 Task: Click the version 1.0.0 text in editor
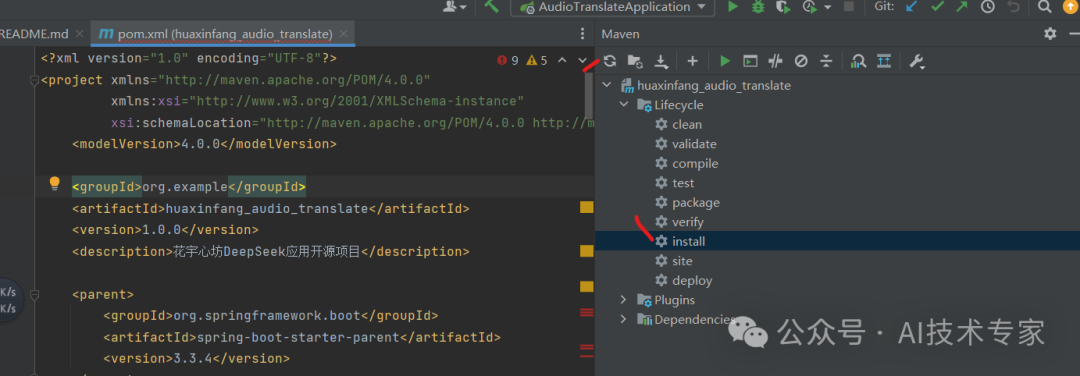pos(161,230)
